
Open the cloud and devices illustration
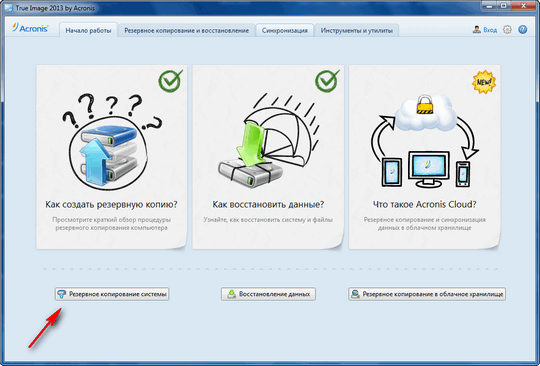[425, 140]
